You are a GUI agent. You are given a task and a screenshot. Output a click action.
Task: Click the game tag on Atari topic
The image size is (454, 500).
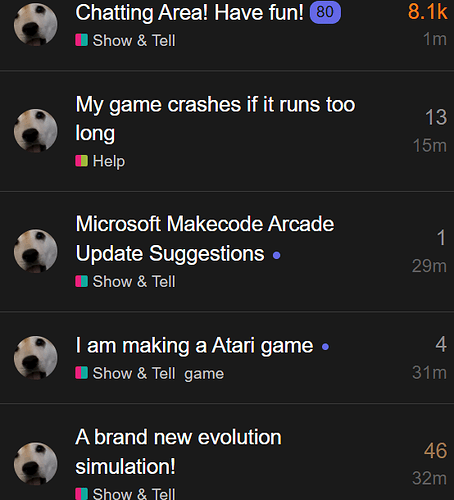(x=204, y=374)
